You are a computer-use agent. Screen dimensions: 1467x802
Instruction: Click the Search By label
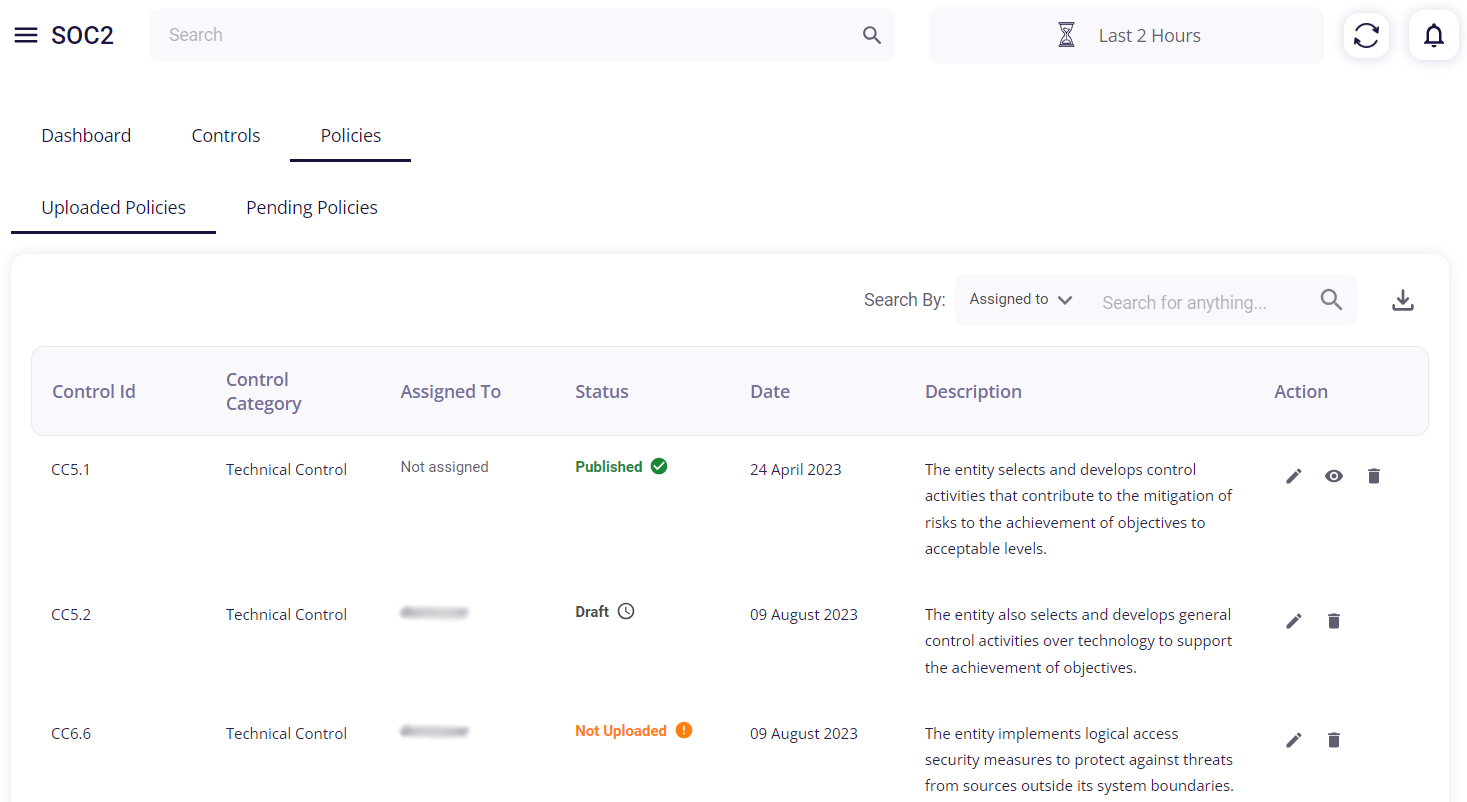905,300
